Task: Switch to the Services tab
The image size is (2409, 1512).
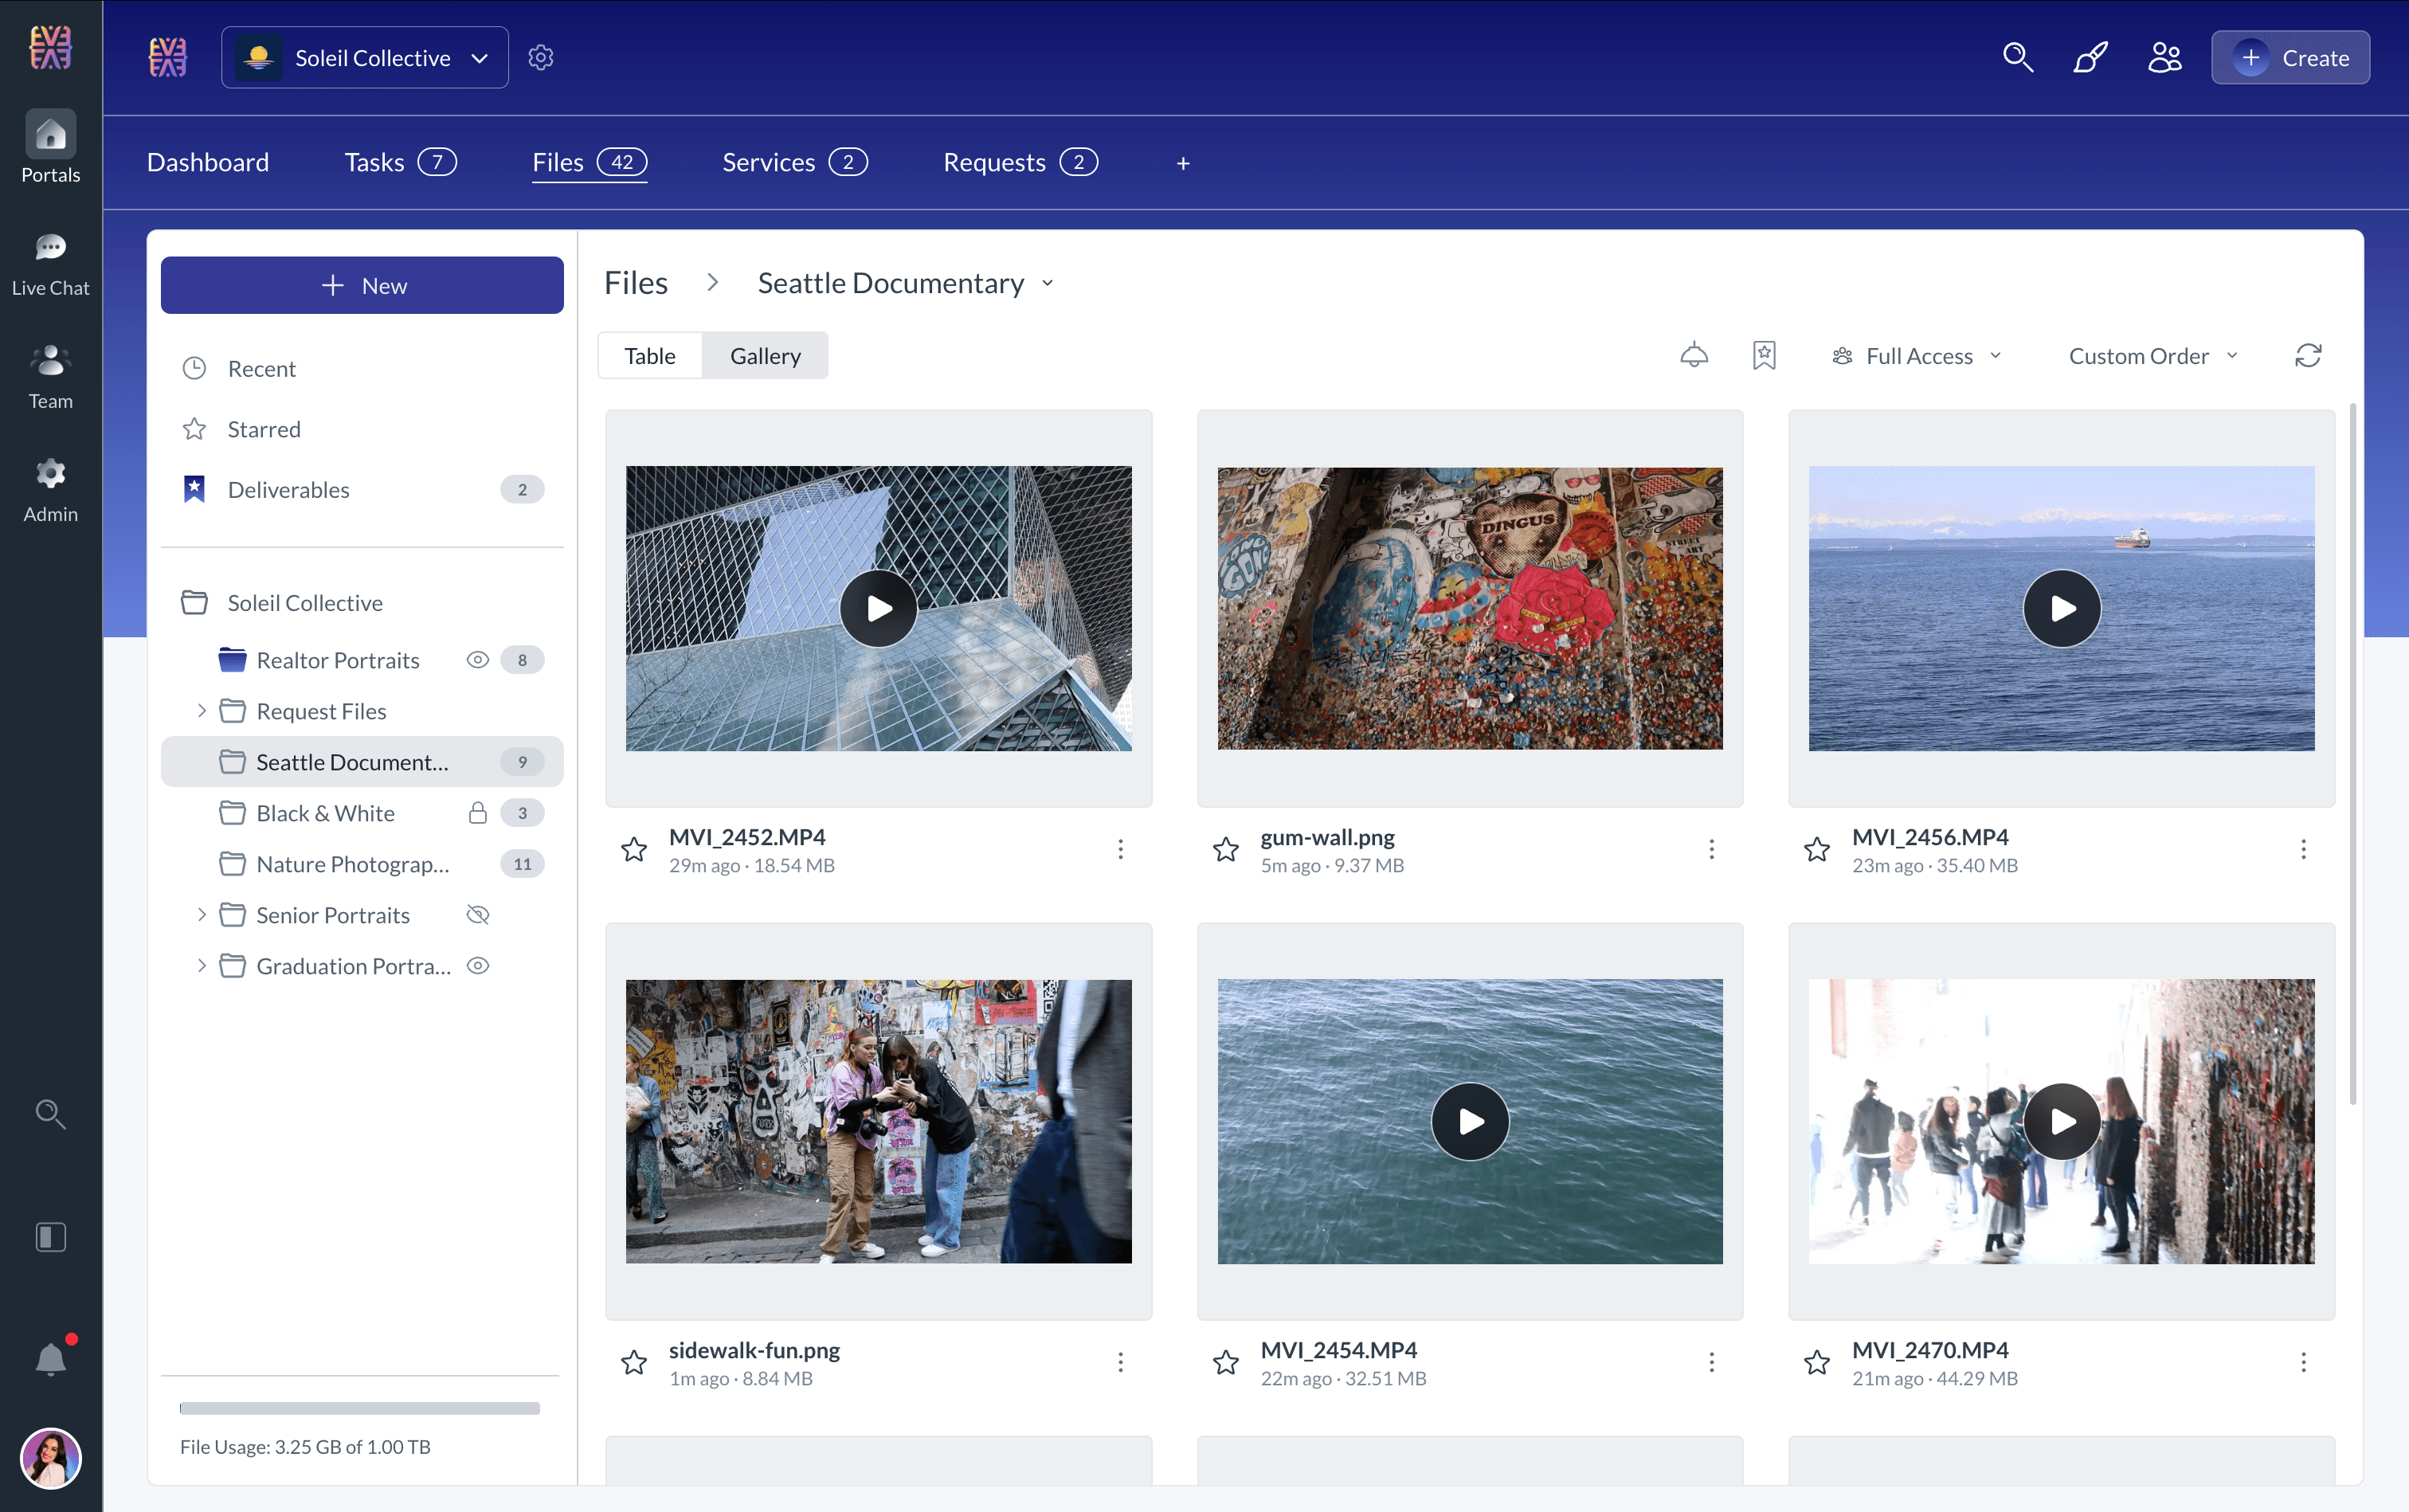Action: point(795,162)
